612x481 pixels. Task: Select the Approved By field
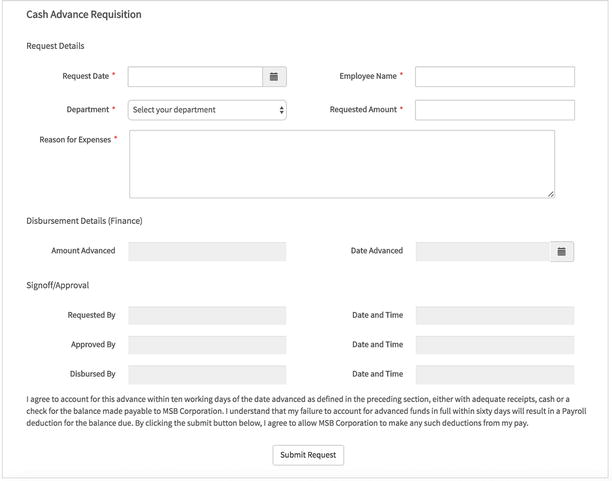point(207,345)
